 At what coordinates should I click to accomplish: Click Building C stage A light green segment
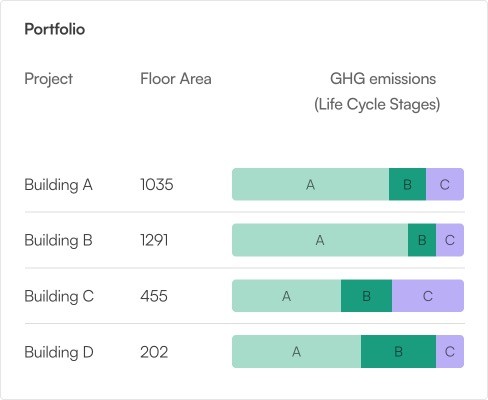(286, 296)
